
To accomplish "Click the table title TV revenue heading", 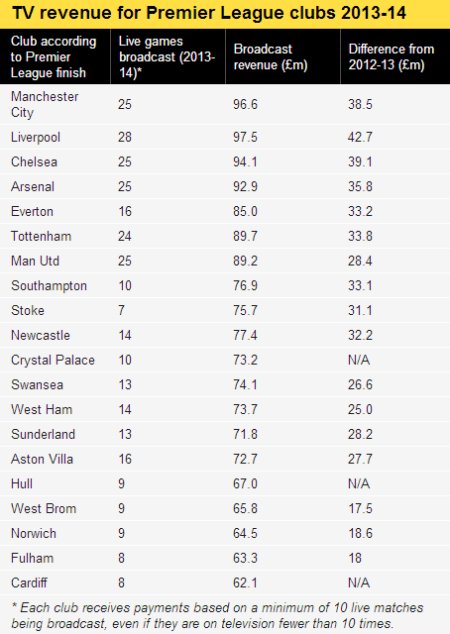I will pyautogui.click(x=209, y=13).
